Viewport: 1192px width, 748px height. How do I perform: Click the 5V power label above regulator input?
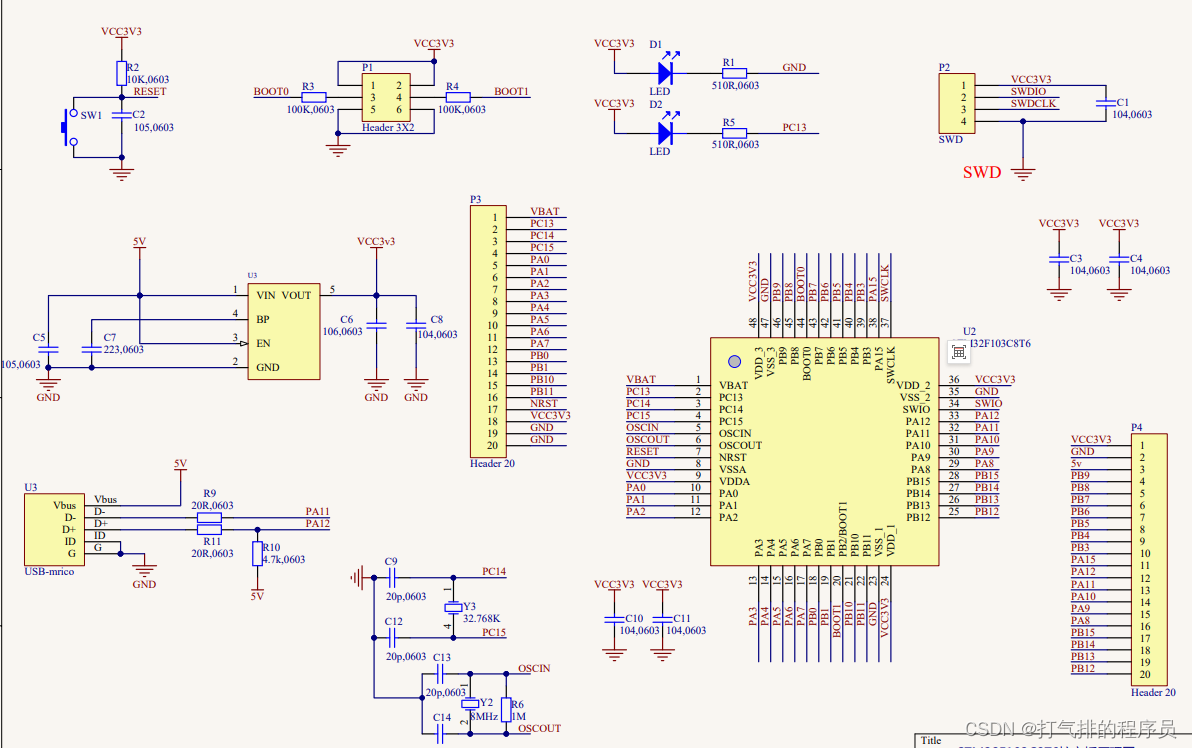[139, 242]
